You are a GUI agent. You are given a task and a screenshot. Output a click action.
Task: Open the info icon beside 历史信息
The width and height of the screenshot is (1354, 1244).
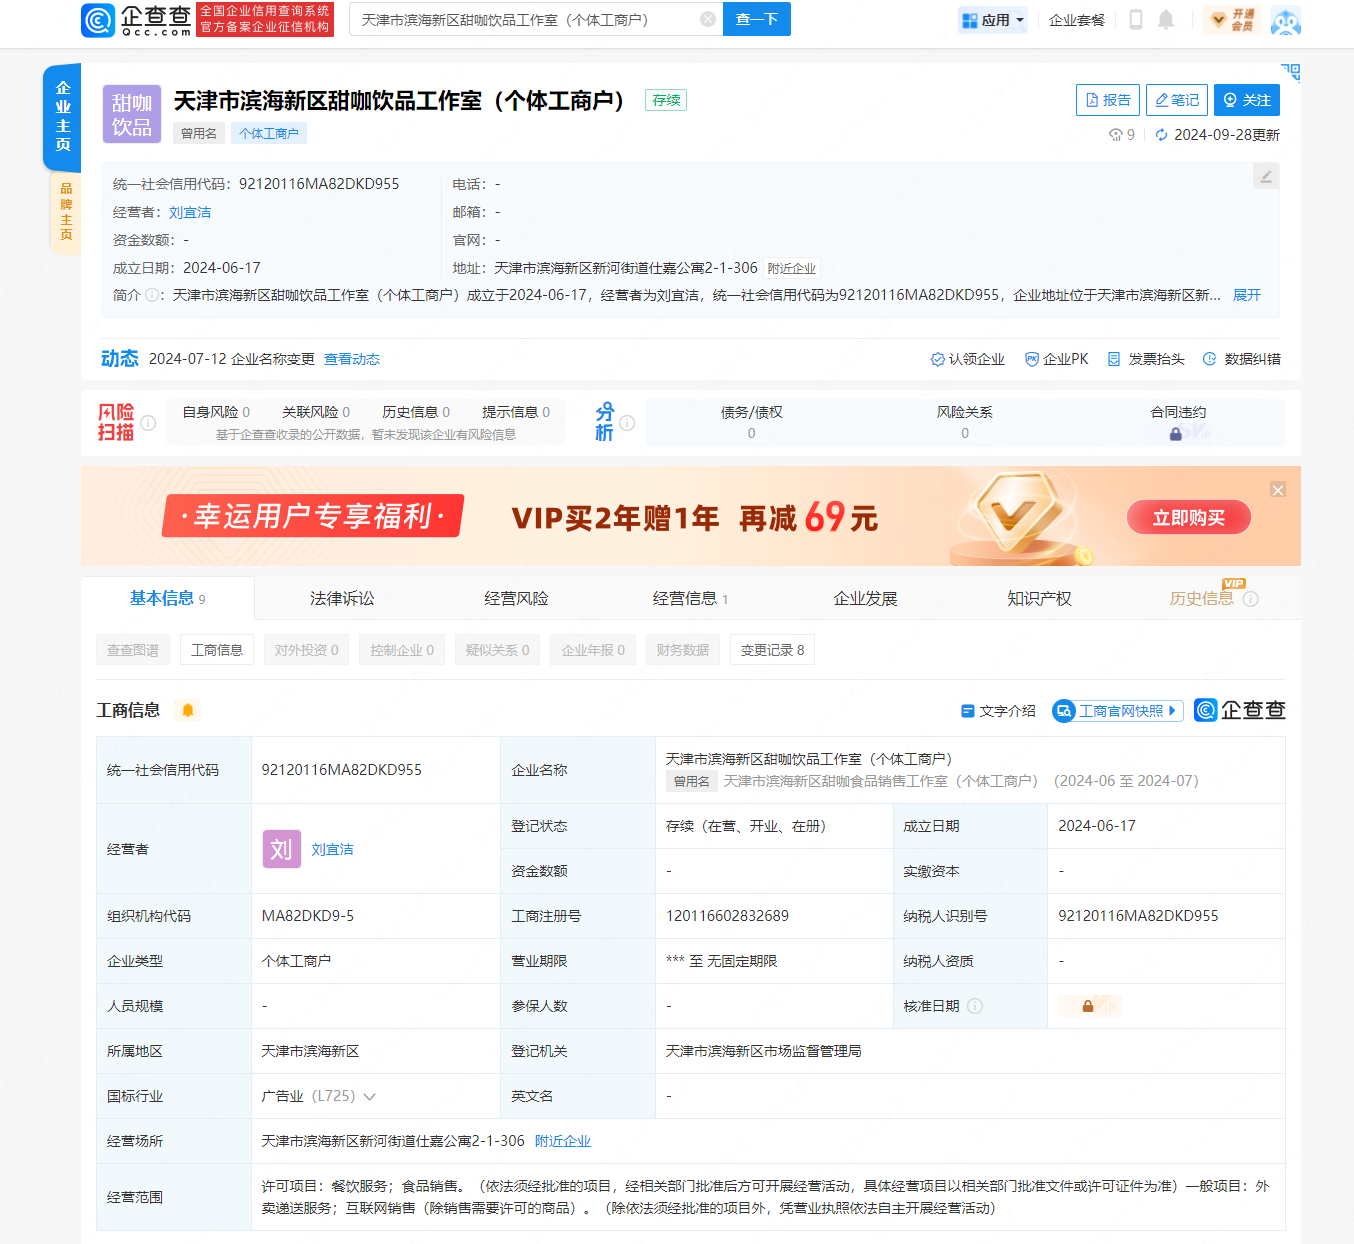point(1250,599)
